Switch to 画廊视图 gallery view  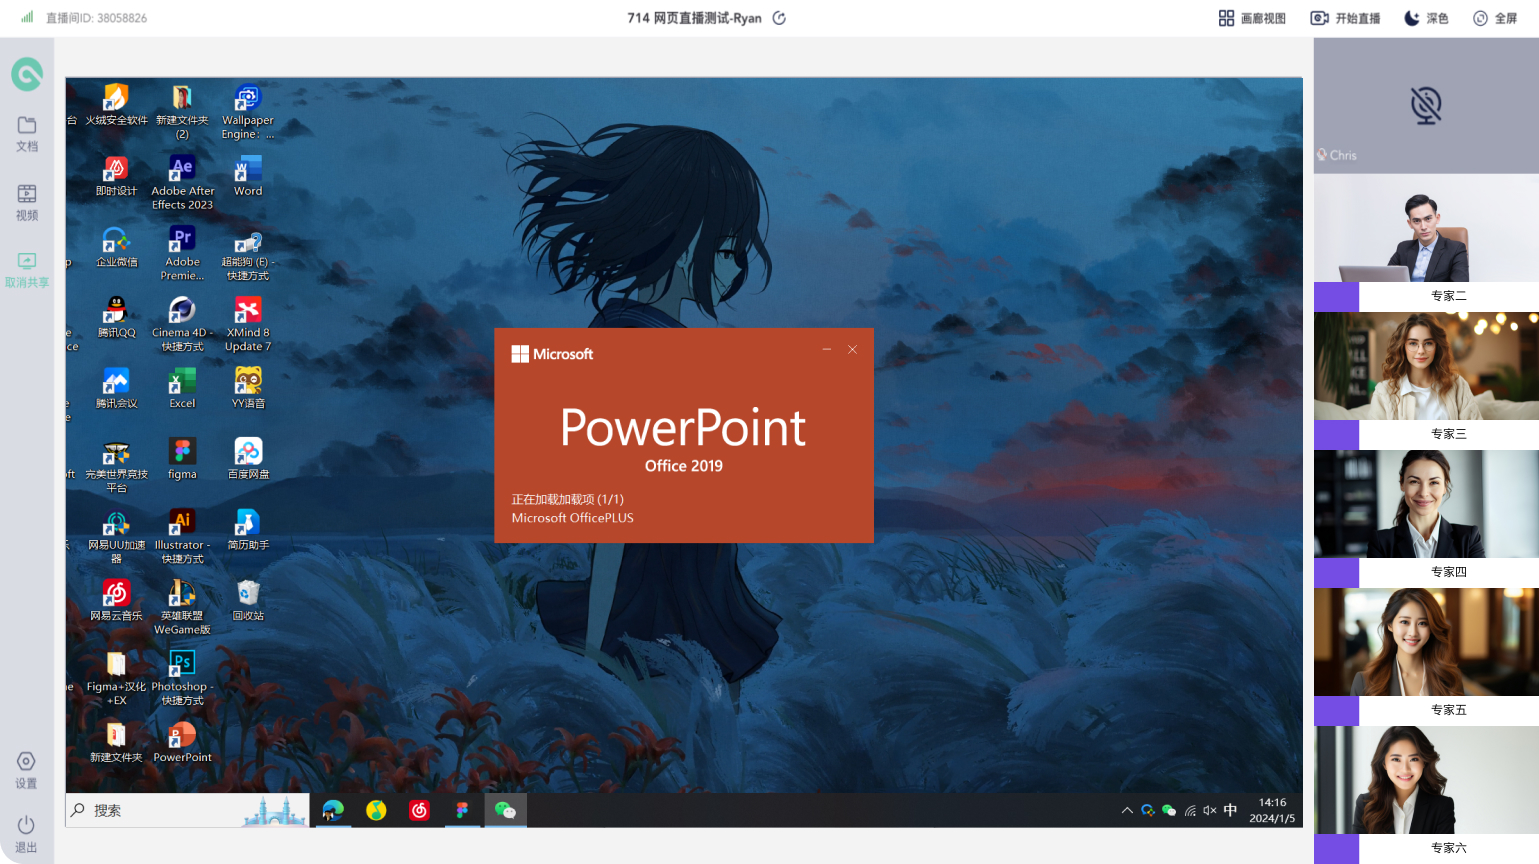coord(1252,18)
